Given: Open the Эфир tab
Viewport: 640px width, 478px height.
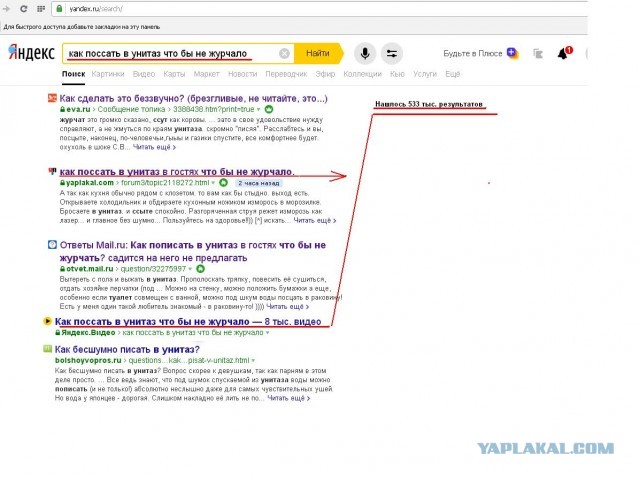Looking at the screenshot, I should click(325, 74).
